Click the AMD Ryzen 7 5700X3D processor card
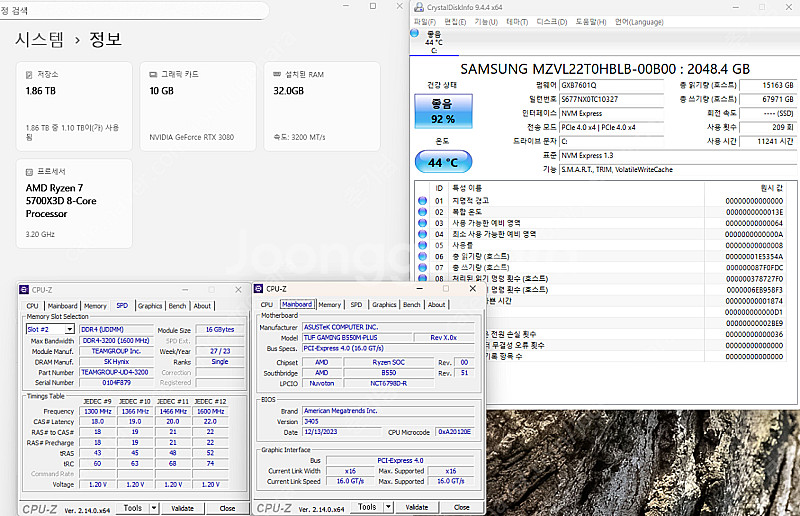The width and height of the screenshot is (800, 516). pyautogui.click(x=74, y=203)
